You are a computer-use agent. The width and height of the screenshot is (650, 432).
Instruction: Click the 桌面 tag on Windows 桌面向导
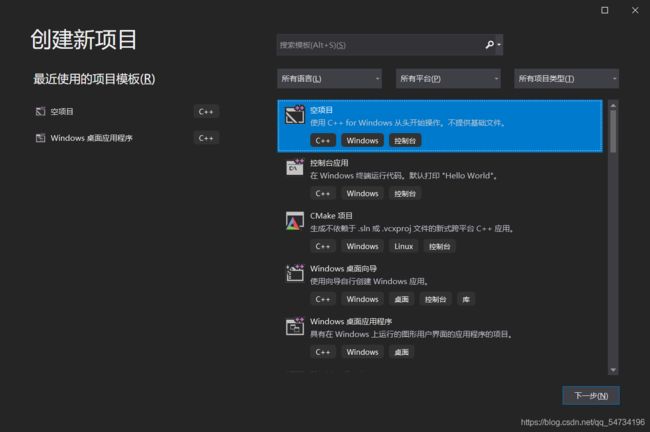401,299
